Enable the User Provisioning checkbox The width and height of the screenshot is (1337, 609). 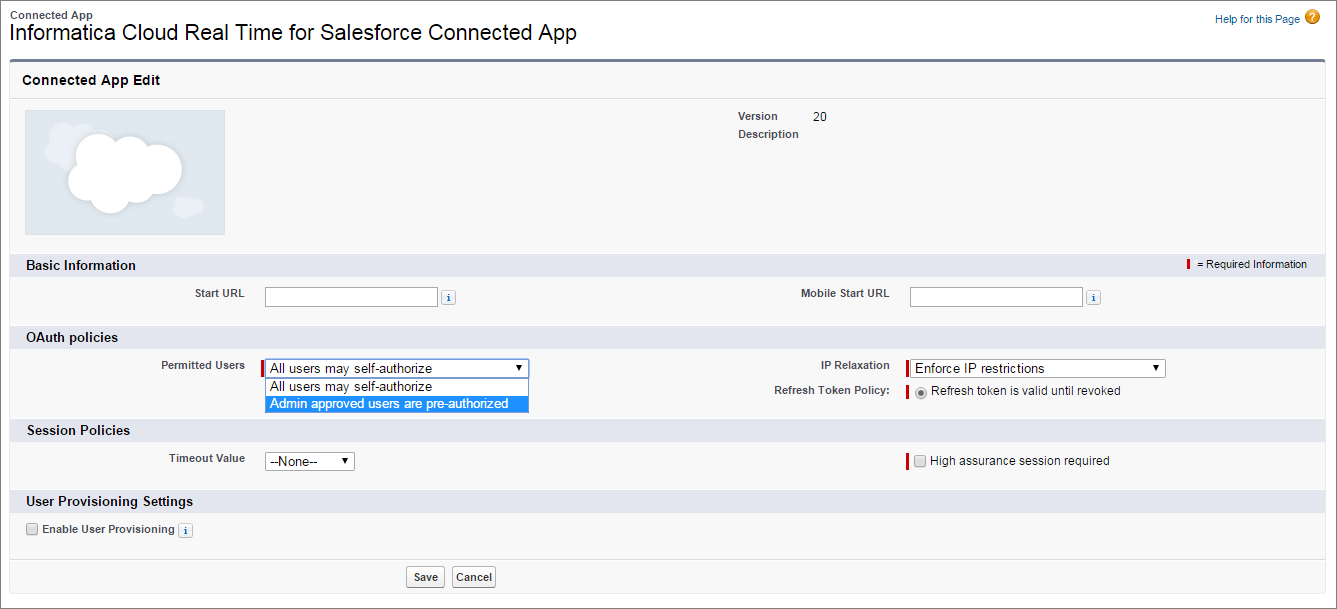click(x=32, y=530)
